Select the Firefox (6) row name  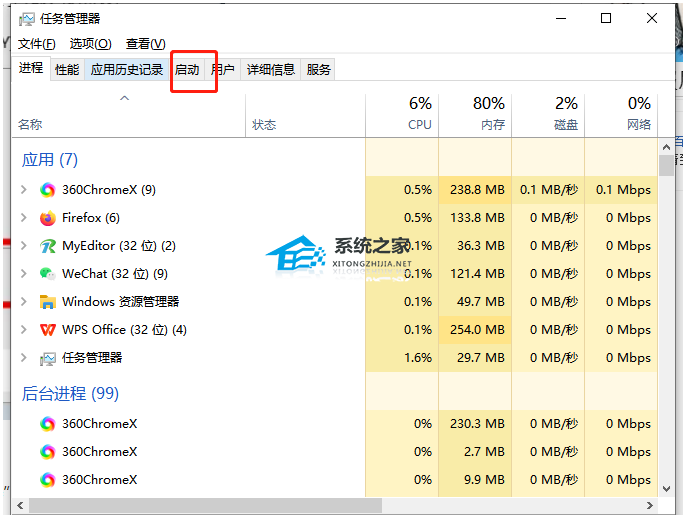tap(91, 218)
